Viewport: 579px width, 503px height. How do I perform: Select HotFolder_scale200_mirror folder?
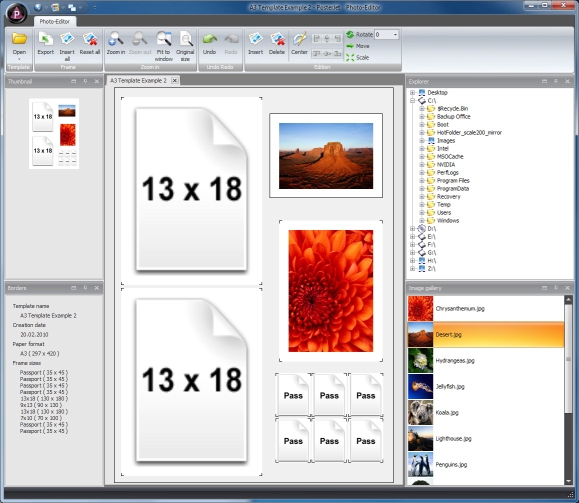point(469,133)
